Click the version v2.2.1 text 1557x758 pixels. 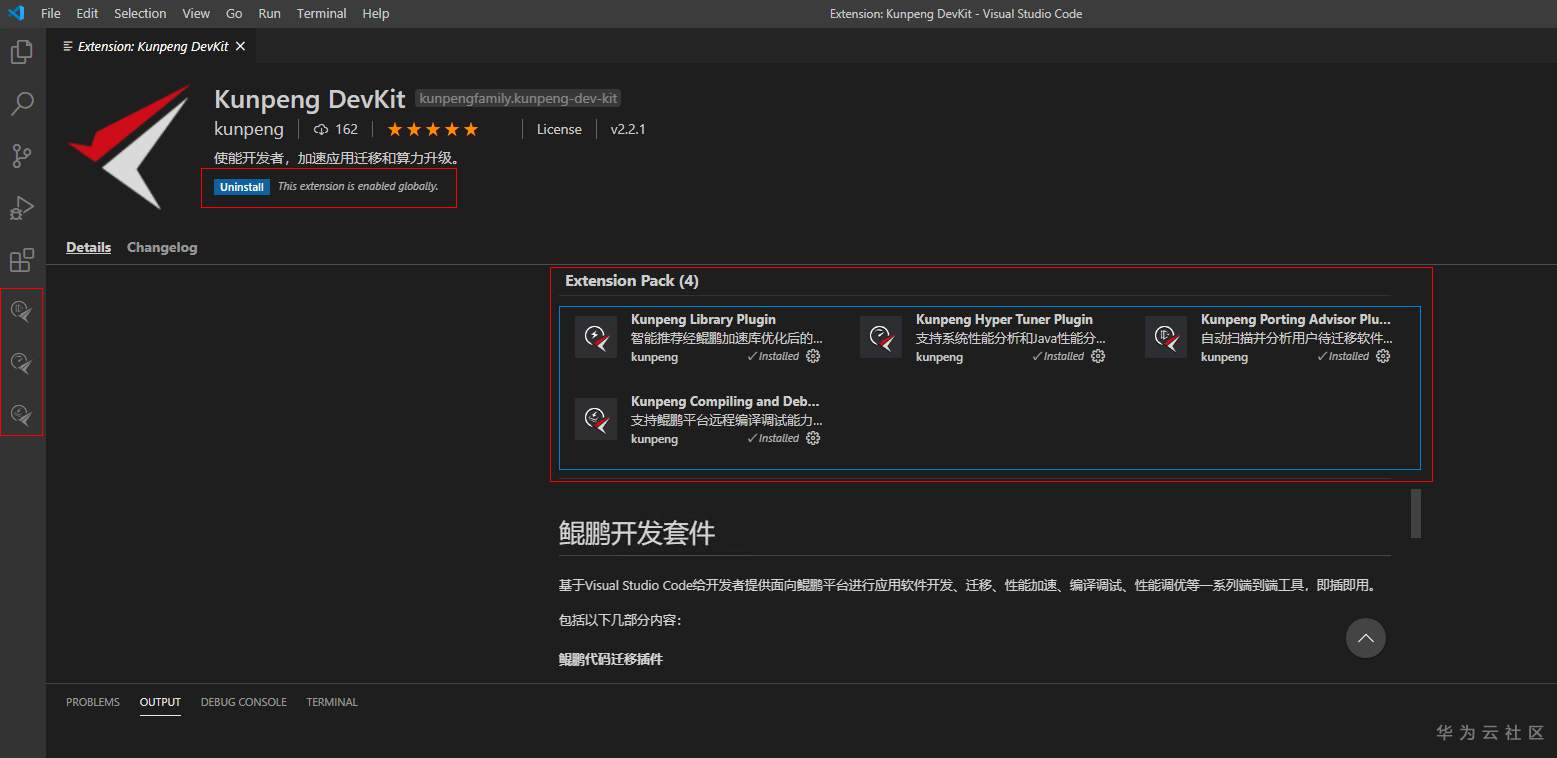coord(628,129)
